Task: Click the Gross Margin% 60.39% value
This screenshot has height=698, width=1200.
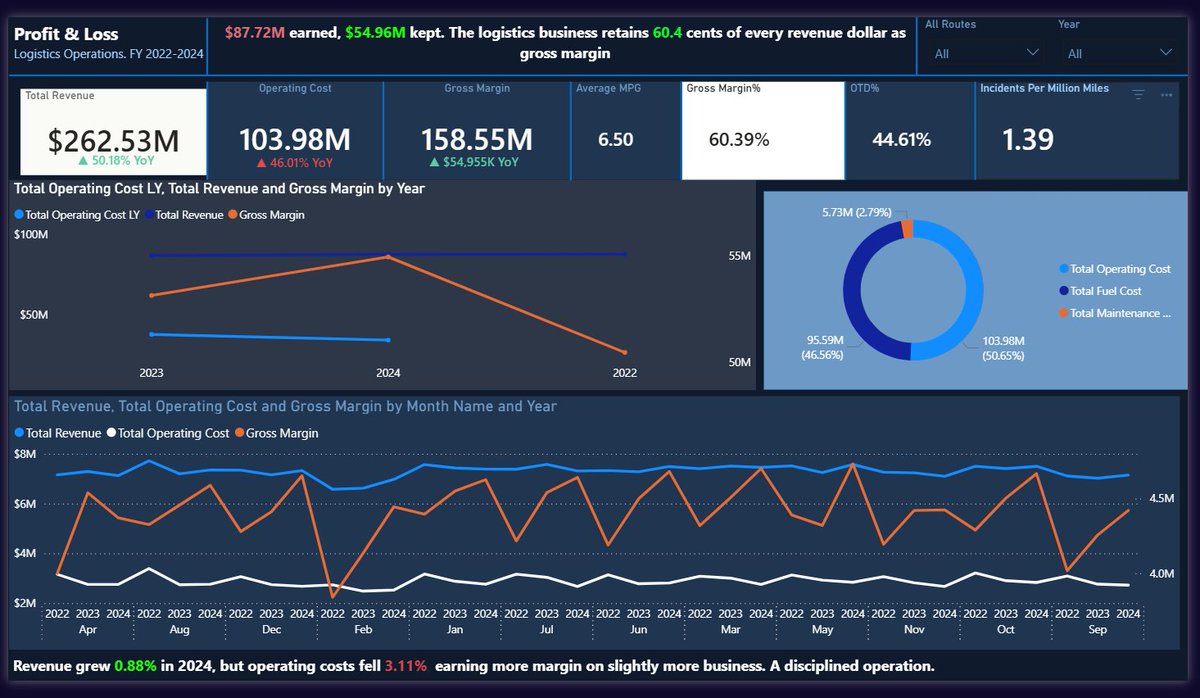Action: pyautogui.click(x=739, y=140)
